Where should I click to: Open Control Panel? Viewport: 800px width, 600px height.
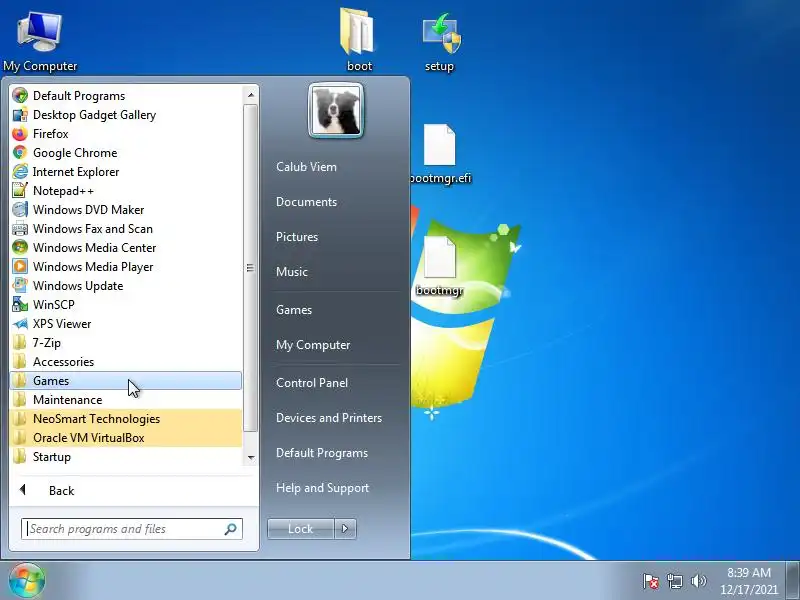(x=312, y=383)
